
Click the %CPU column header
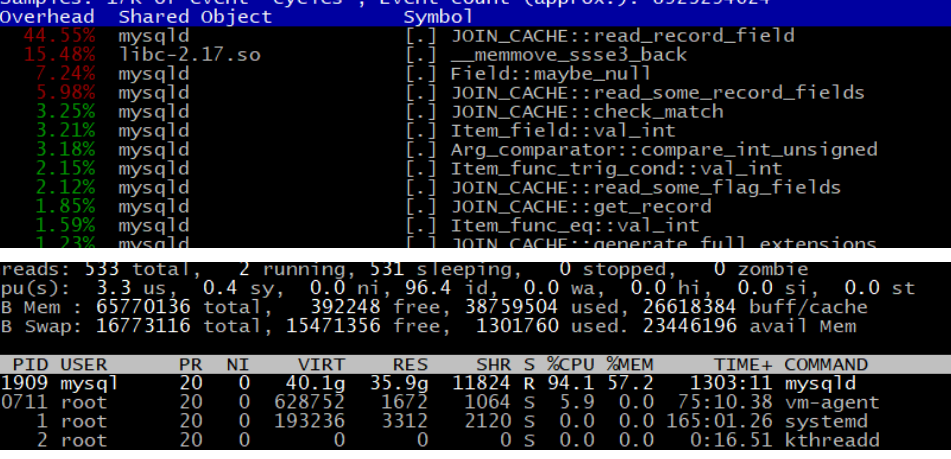570,364
